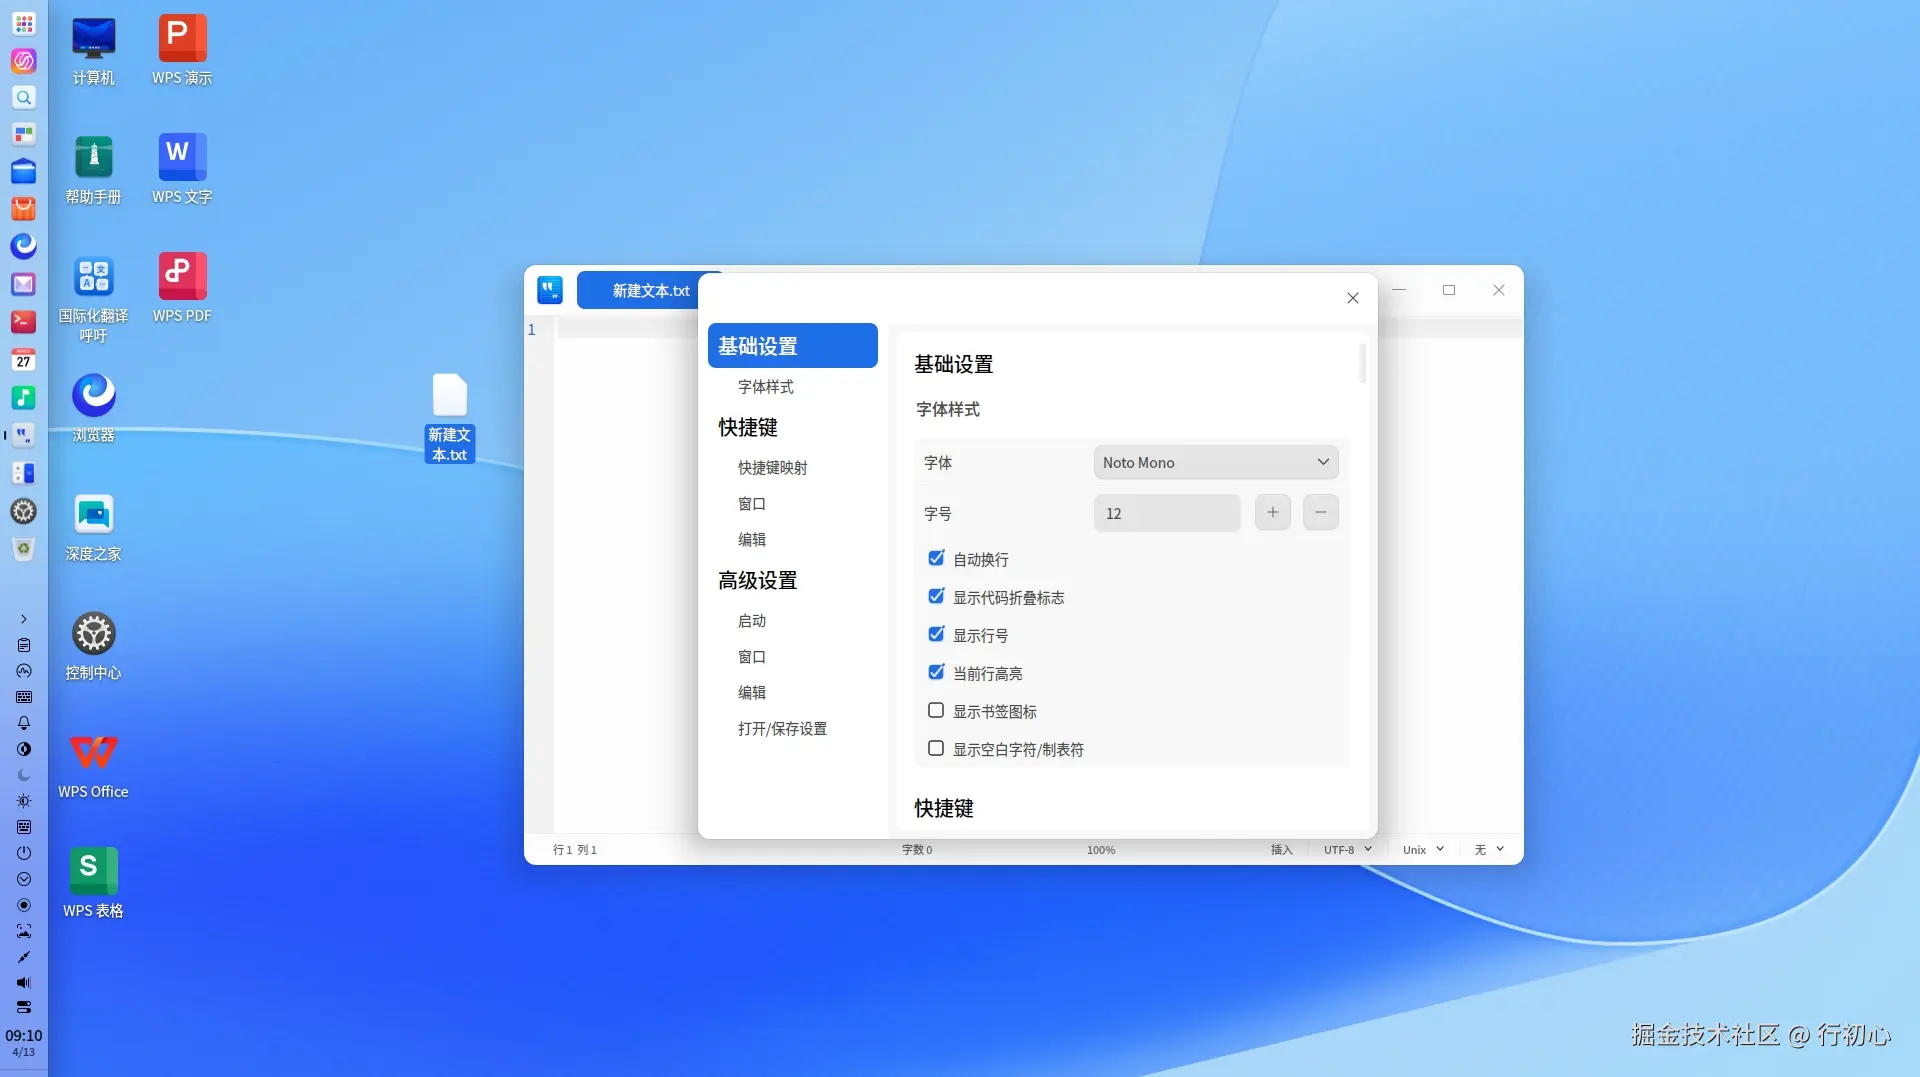This screenshot has height=1077, width=1920.
Task: Open the calculator icon in the dock
Action: (24, 473)
